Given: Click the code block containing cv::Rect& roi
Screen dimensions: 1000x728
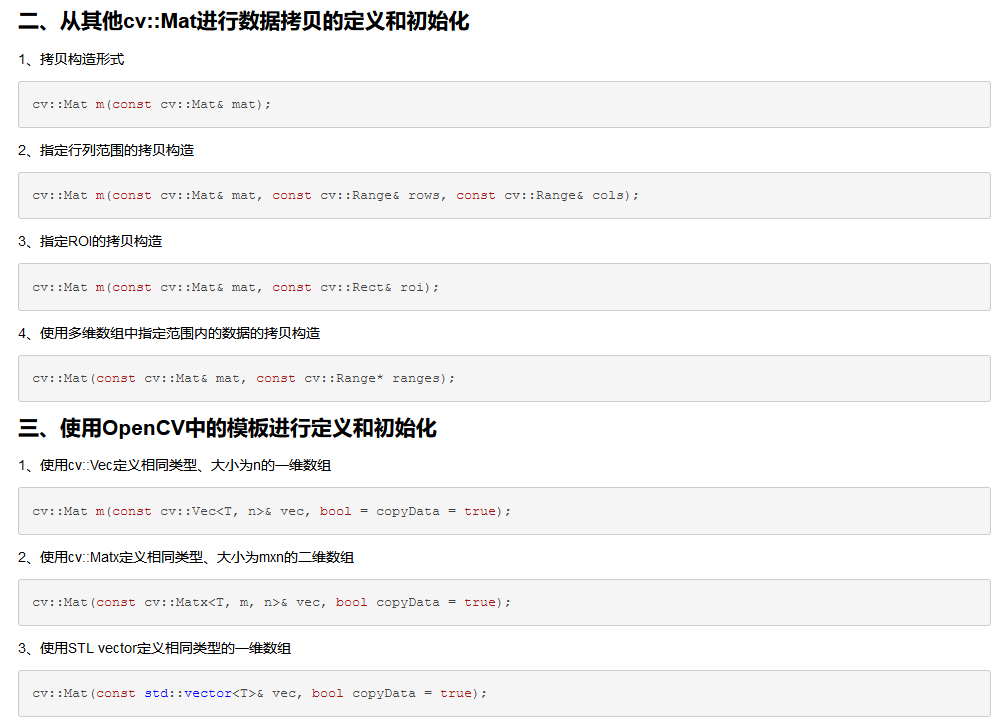Looking at the screenshot, I should pyautogui.click(x=500, y=287).
